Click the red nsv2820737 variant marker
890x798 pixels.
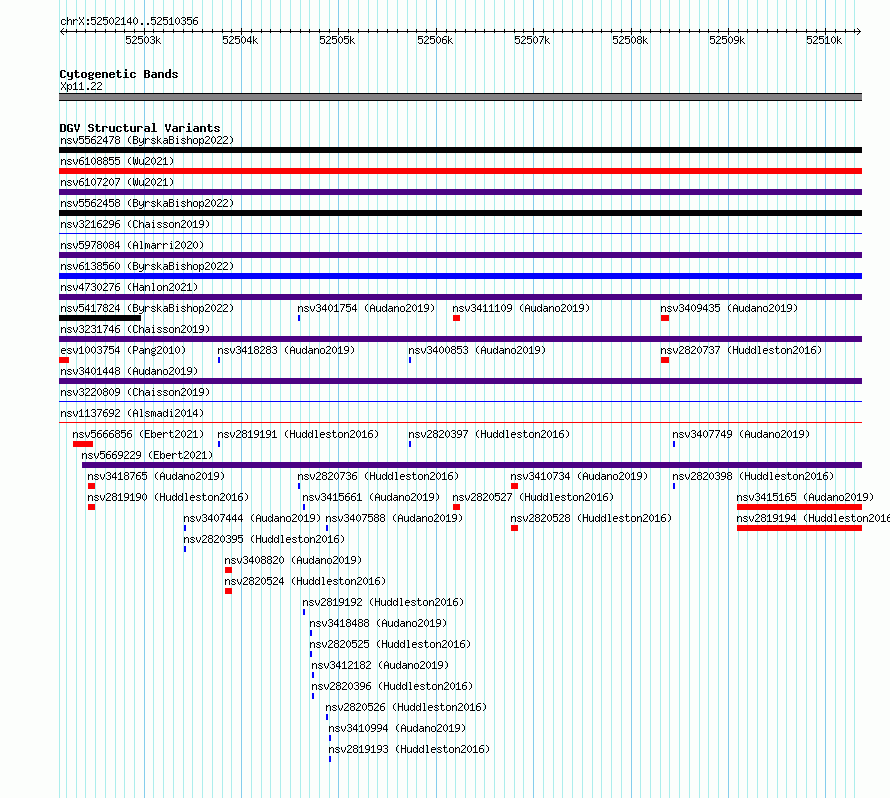pos(665,360)
